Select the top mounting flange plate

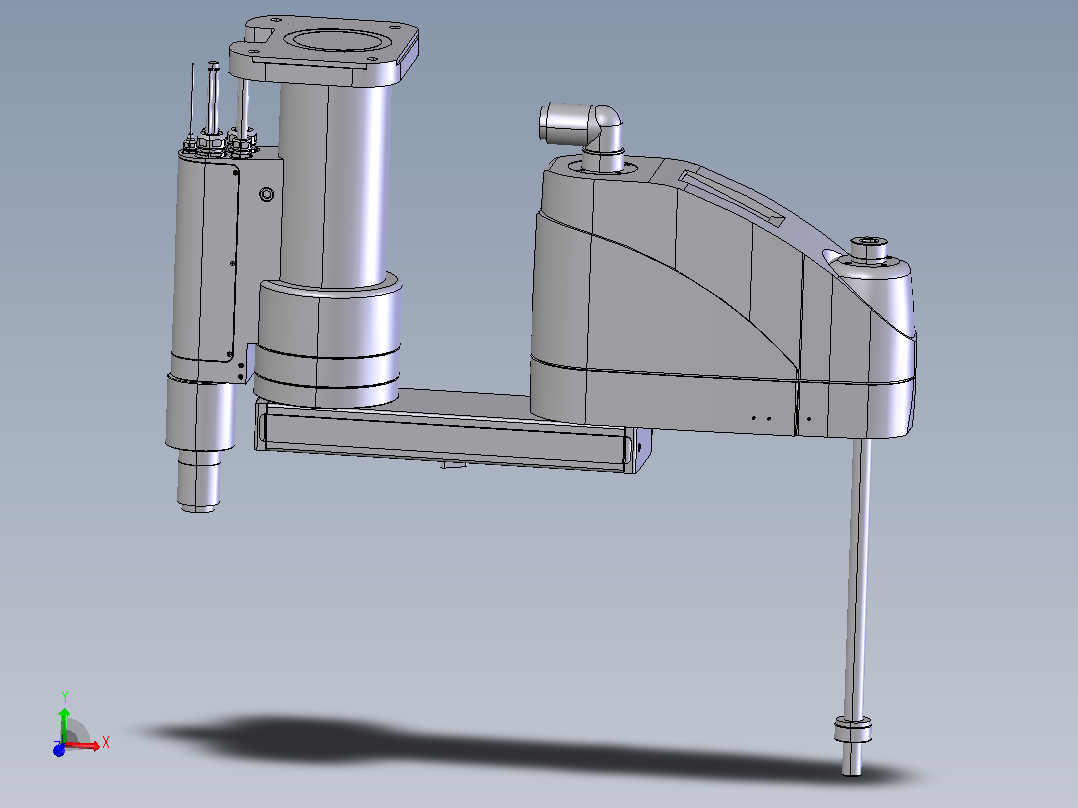tap(324, 50)
